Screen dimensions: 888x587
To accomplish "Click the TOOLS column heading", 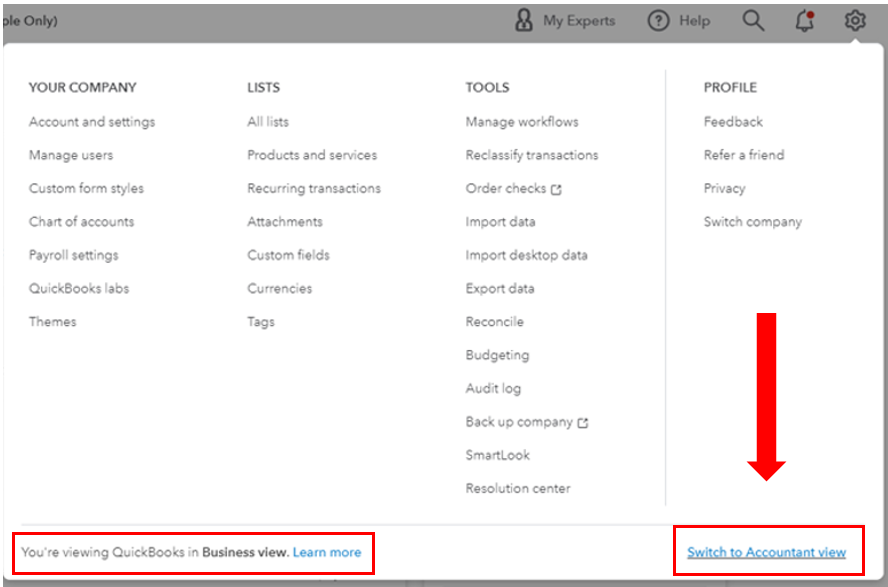I will pyautogui.click(x=487, y=88).
